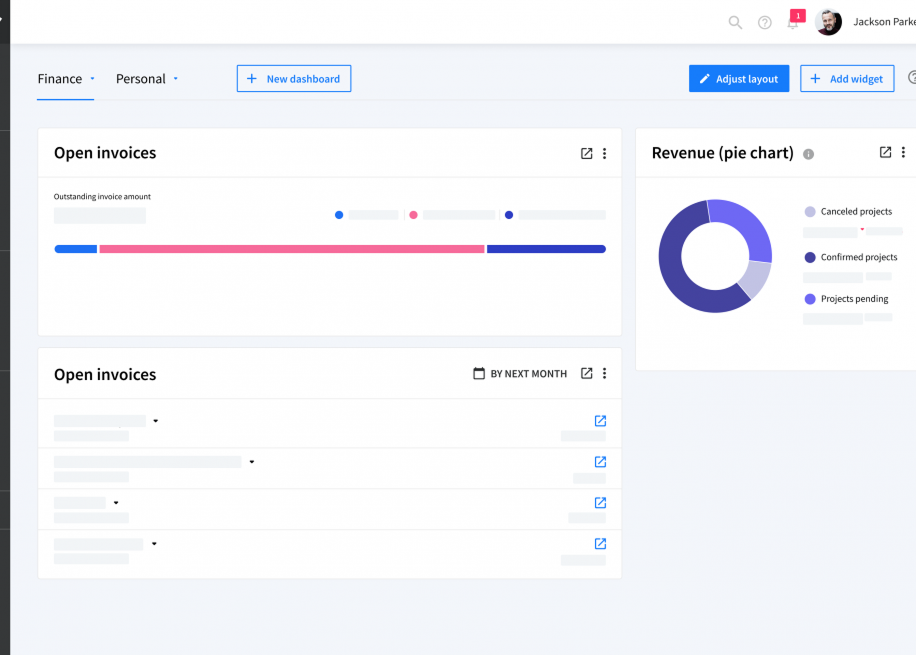
Task: Open Revenue pie chart external link icon
Action: [885, 152]
